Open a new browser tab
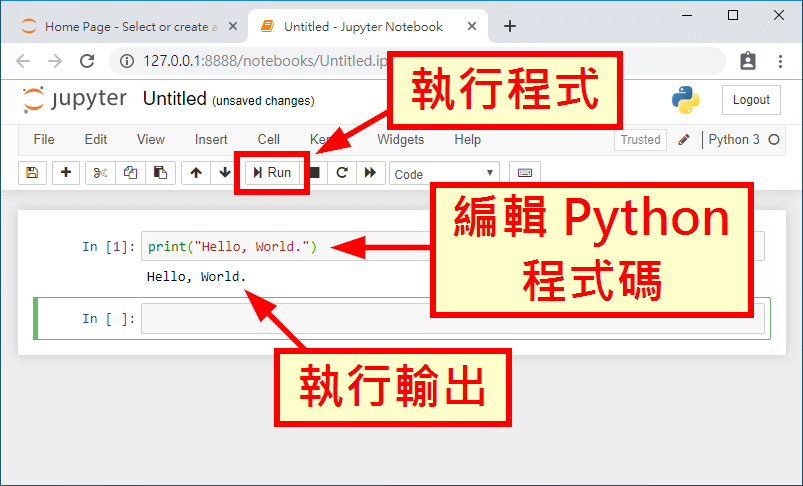803x486 pixels. pyautogui.click(x=510, y=26)
